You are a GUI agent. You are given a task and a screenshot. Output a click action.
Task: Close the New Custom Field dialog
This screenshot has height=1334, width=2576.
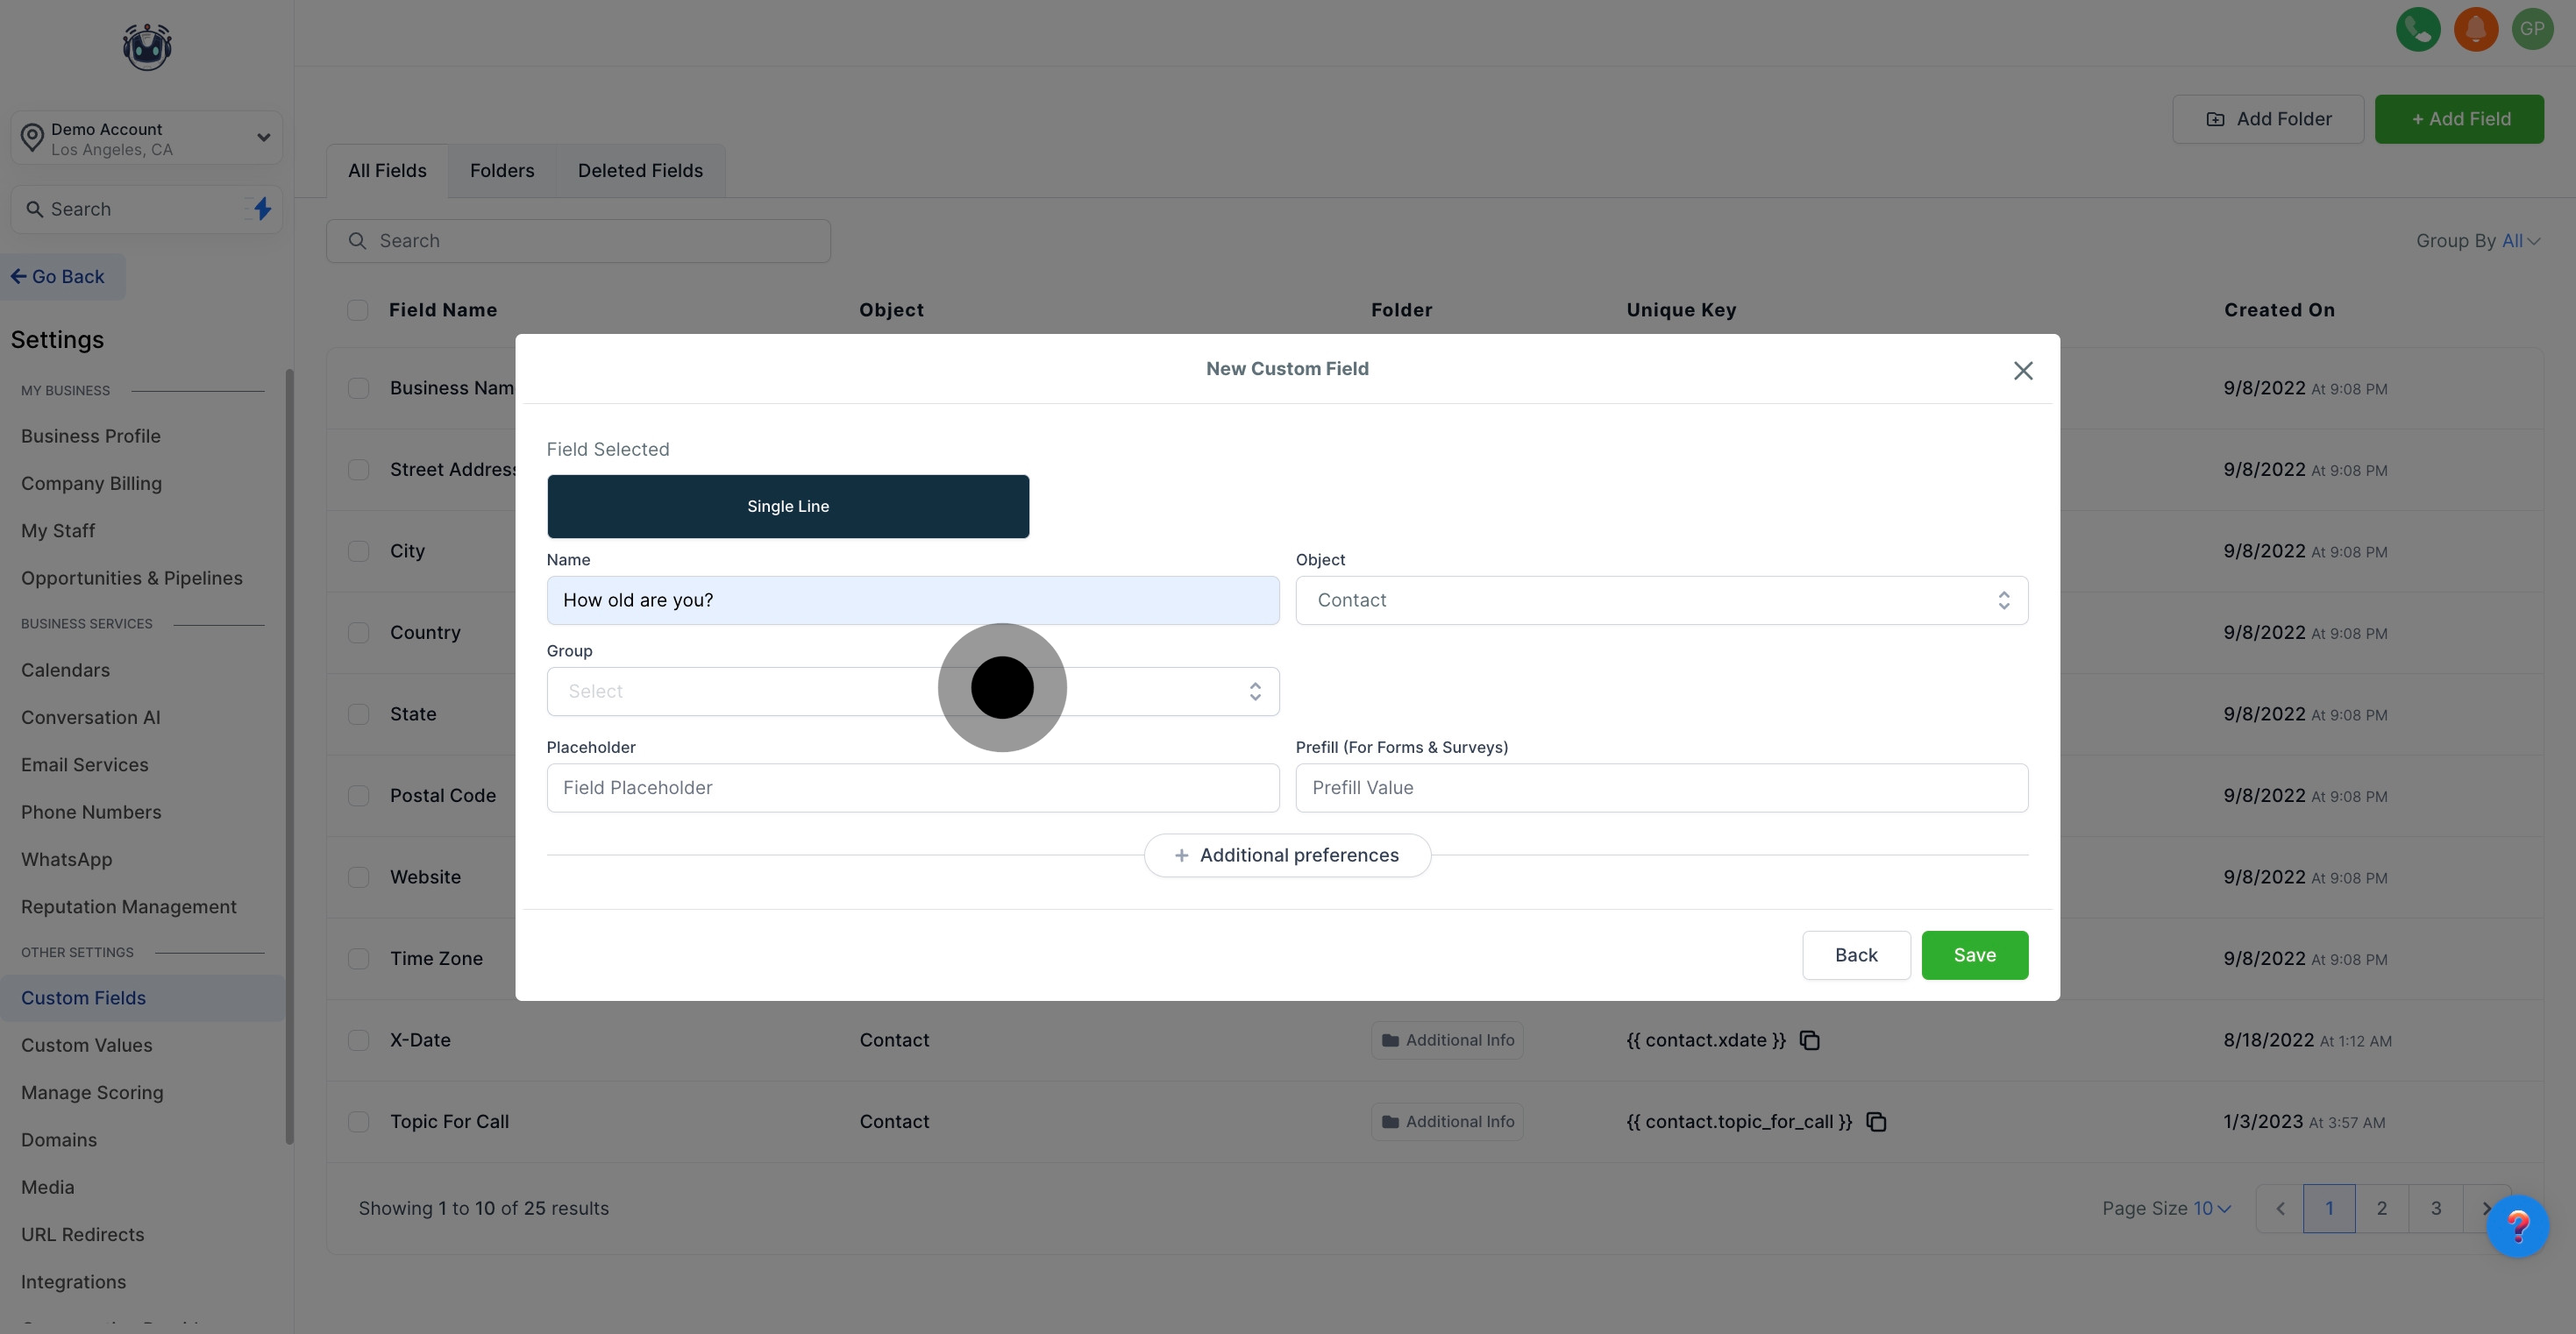coord(2023,371)
